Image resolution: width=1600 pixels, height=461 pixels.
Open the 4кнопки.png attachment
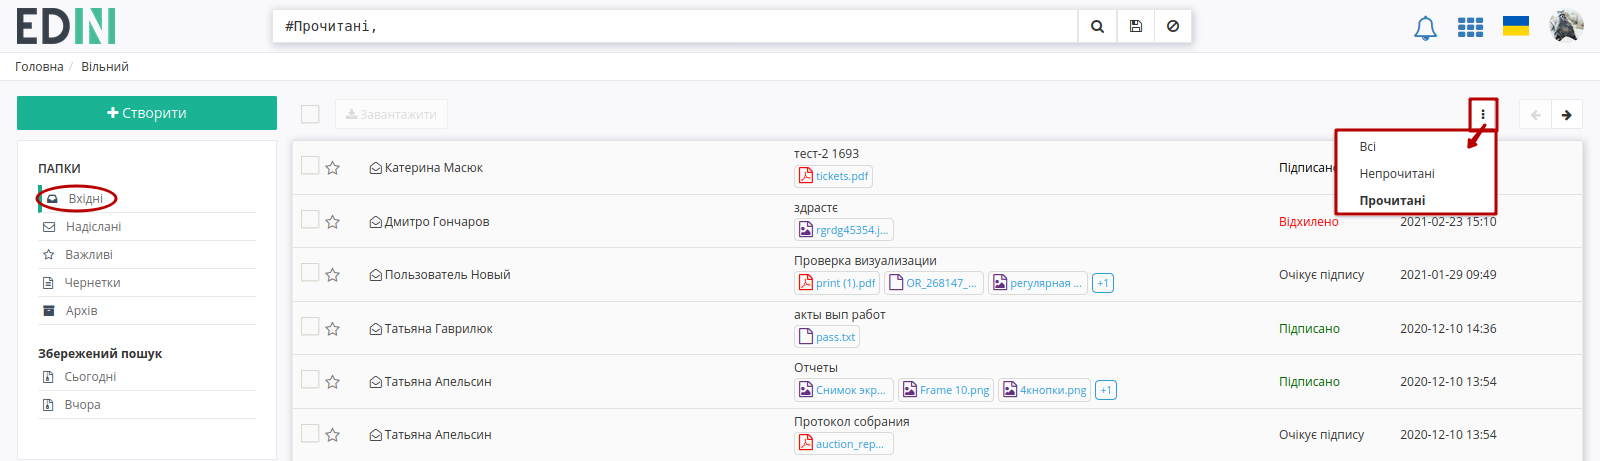pos(1045,390)
